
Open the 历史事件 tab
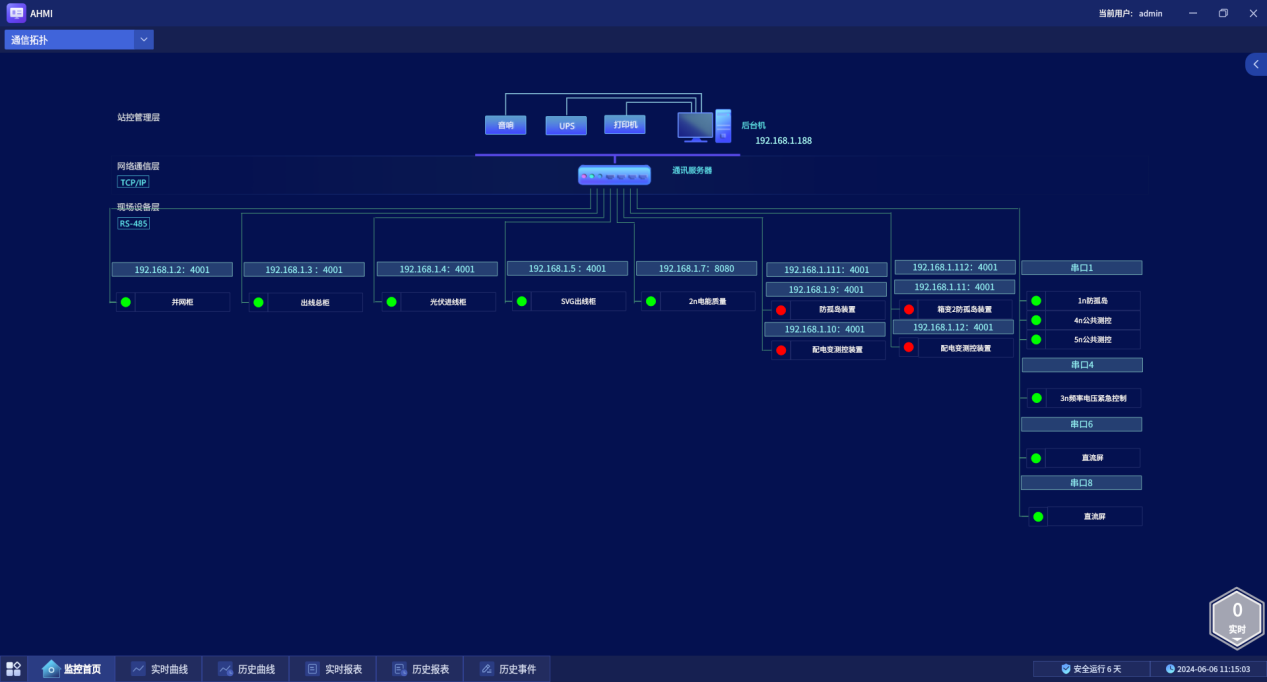tap(507, 669)
